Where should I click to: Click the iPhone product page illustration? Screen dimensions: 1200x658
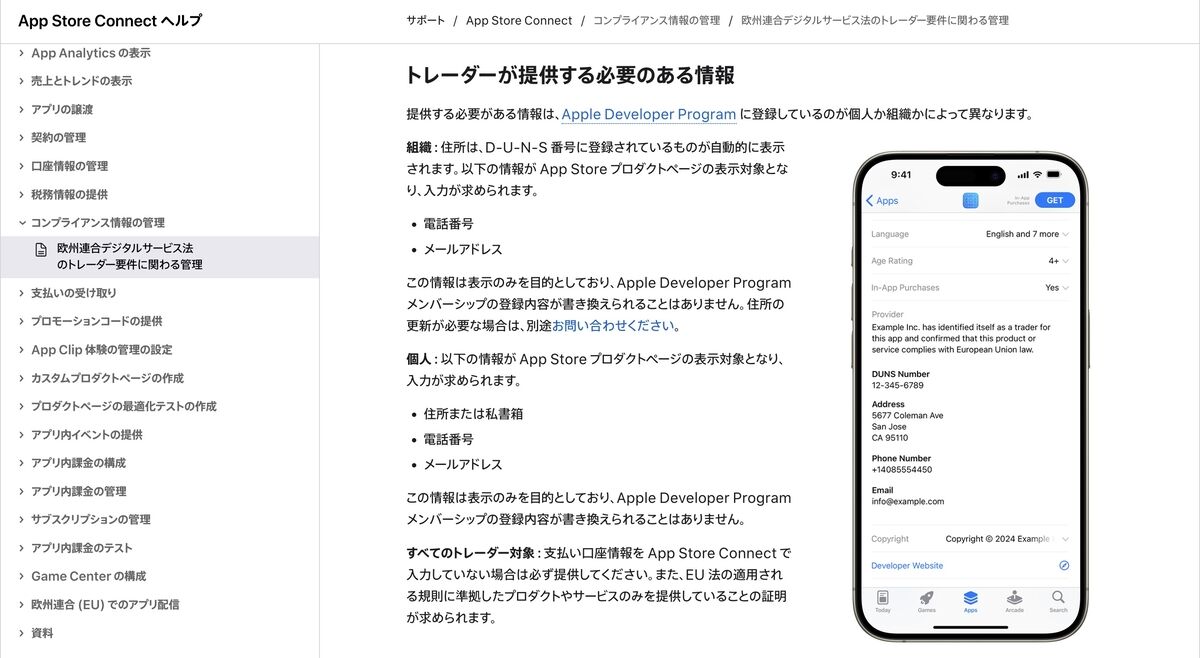click(970, 396)
